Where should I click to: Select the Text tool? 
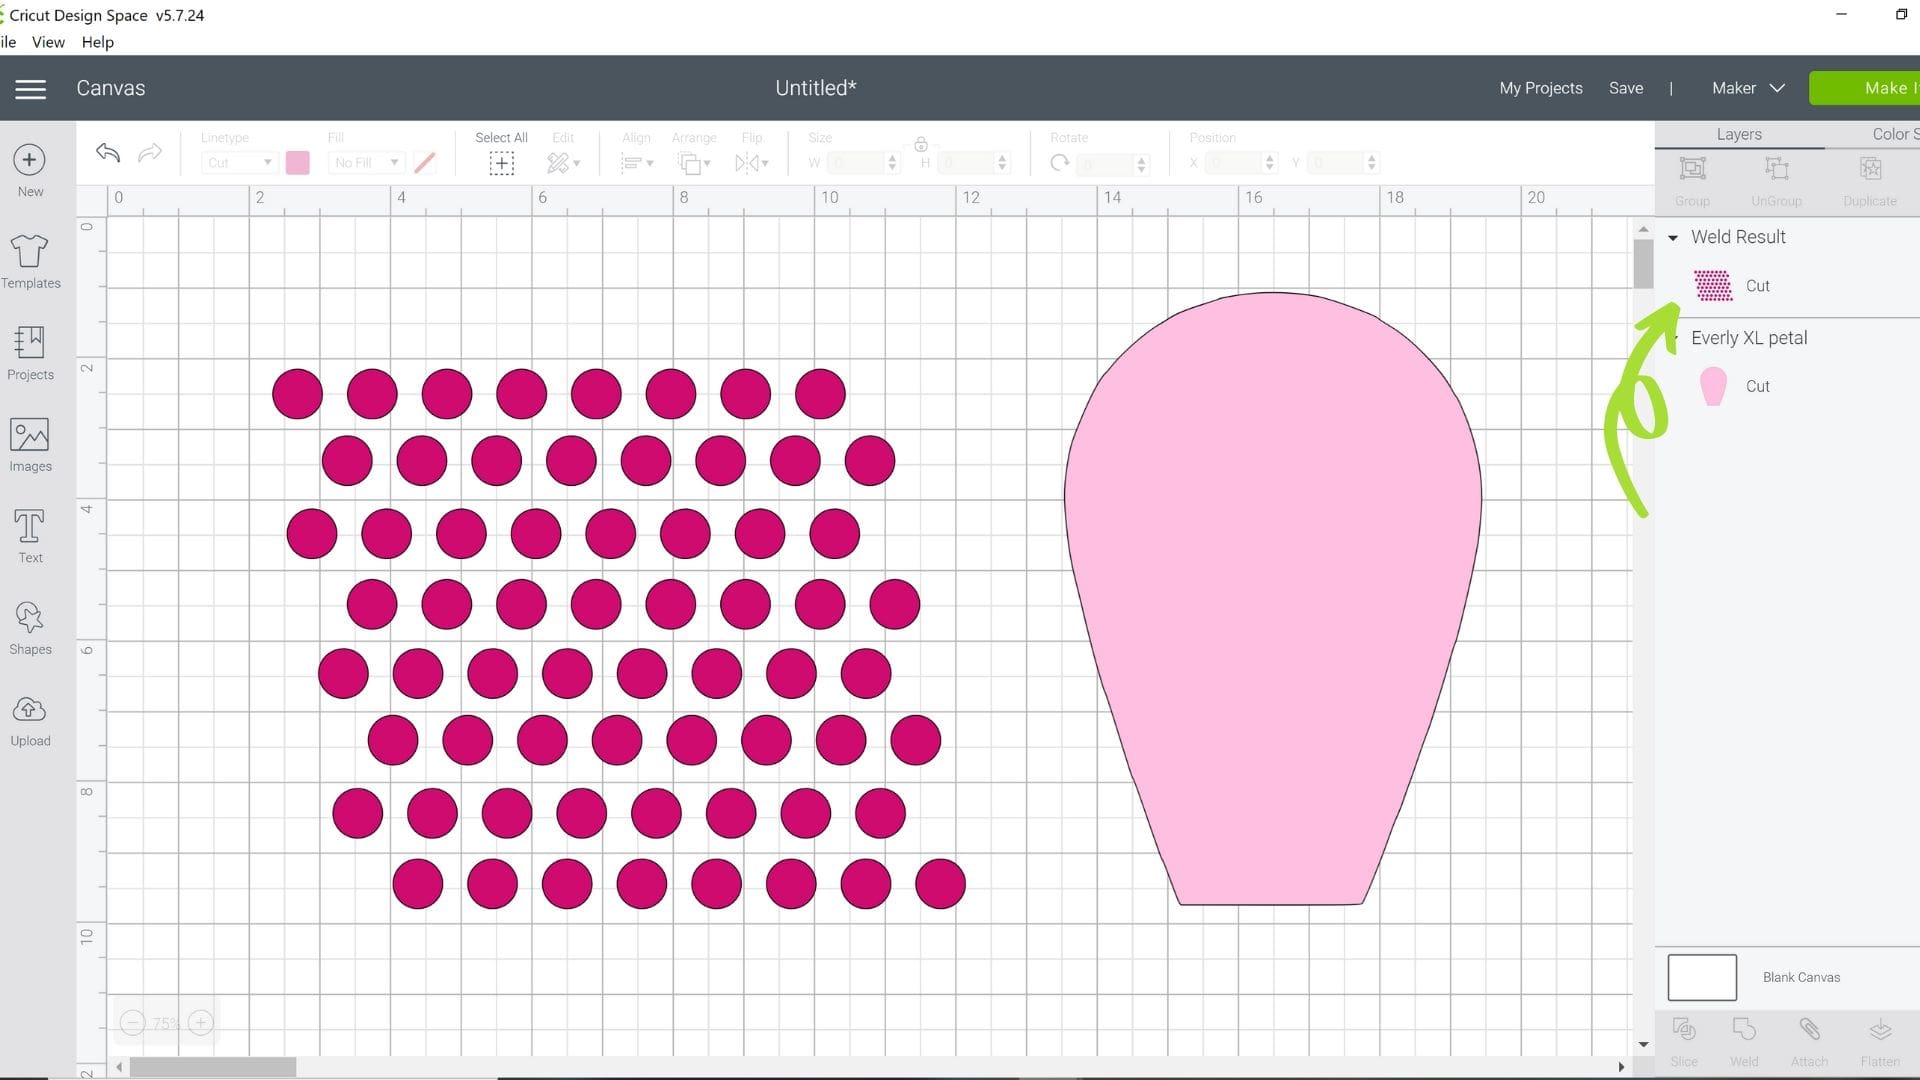point(29,536)
